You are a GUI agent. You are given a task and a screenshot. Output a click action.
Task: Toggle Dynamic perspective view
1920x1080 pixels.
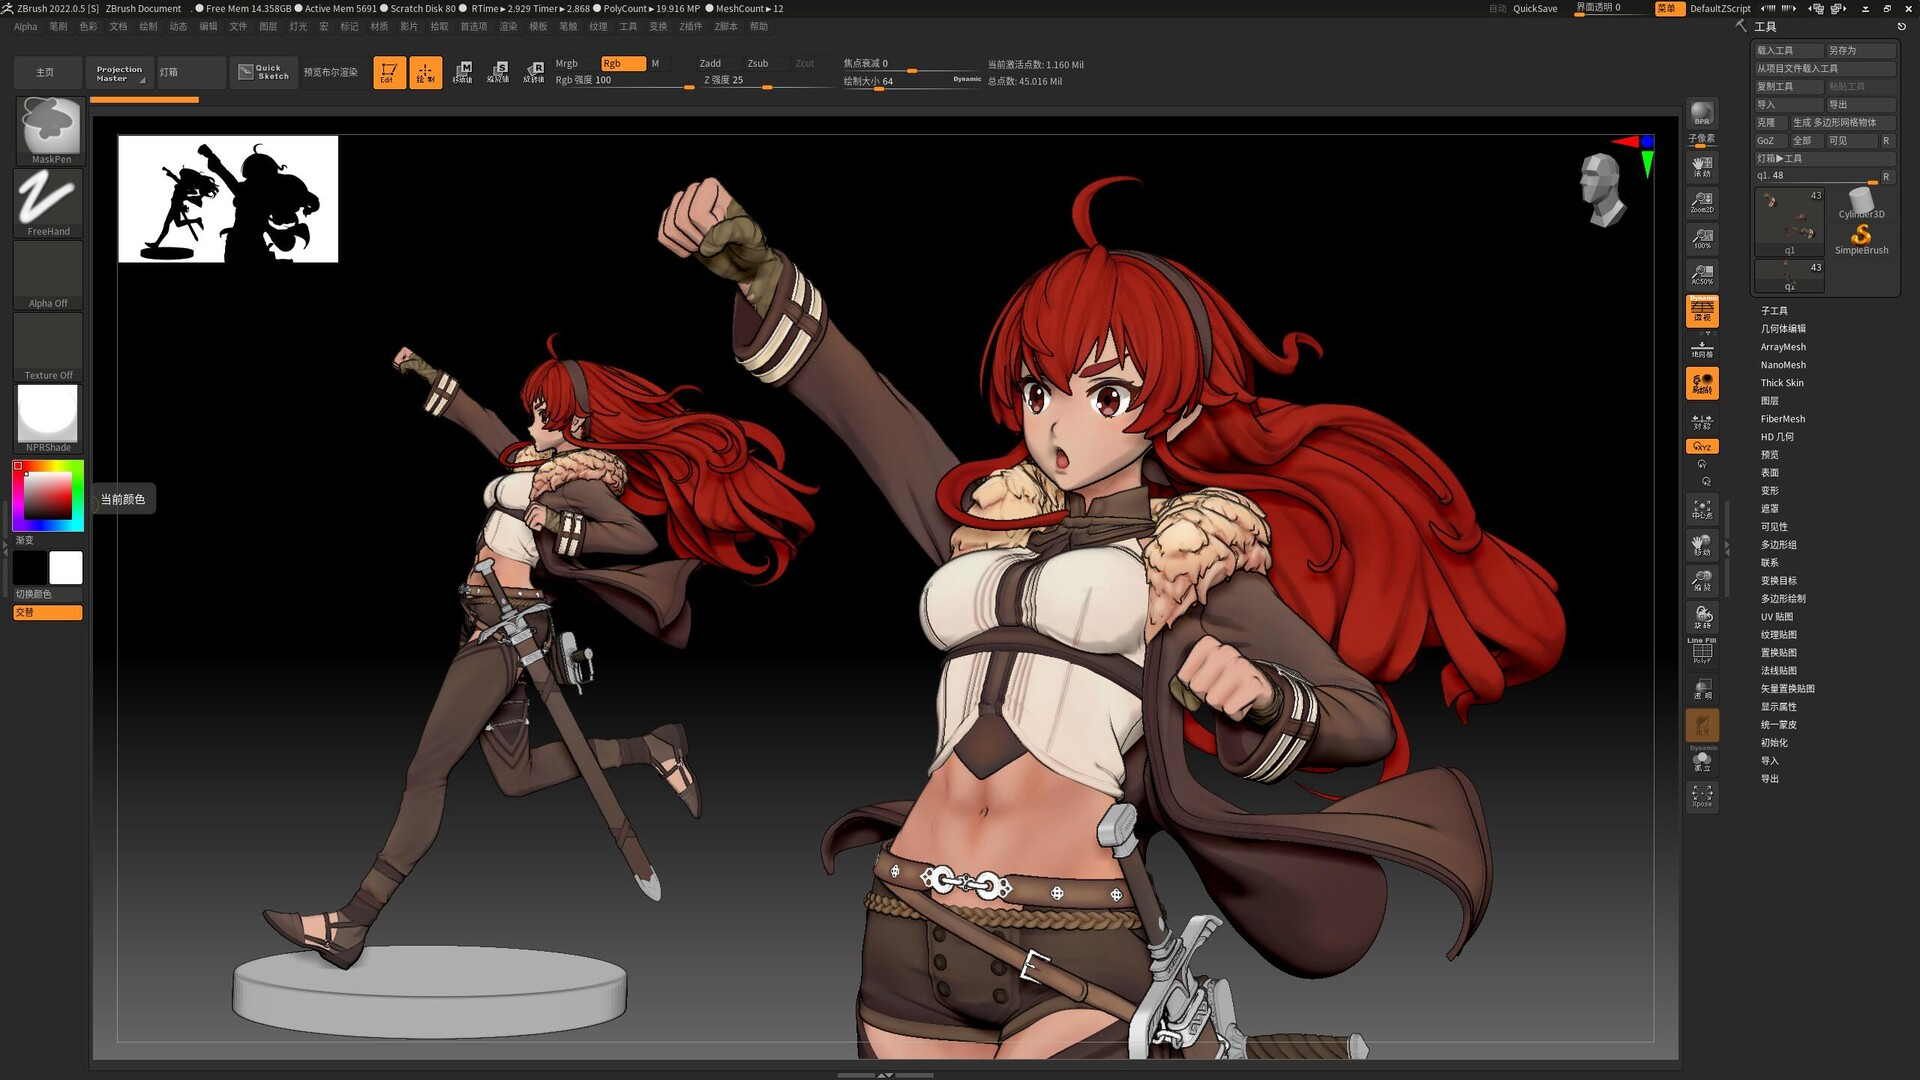[x=1702, y=310]
